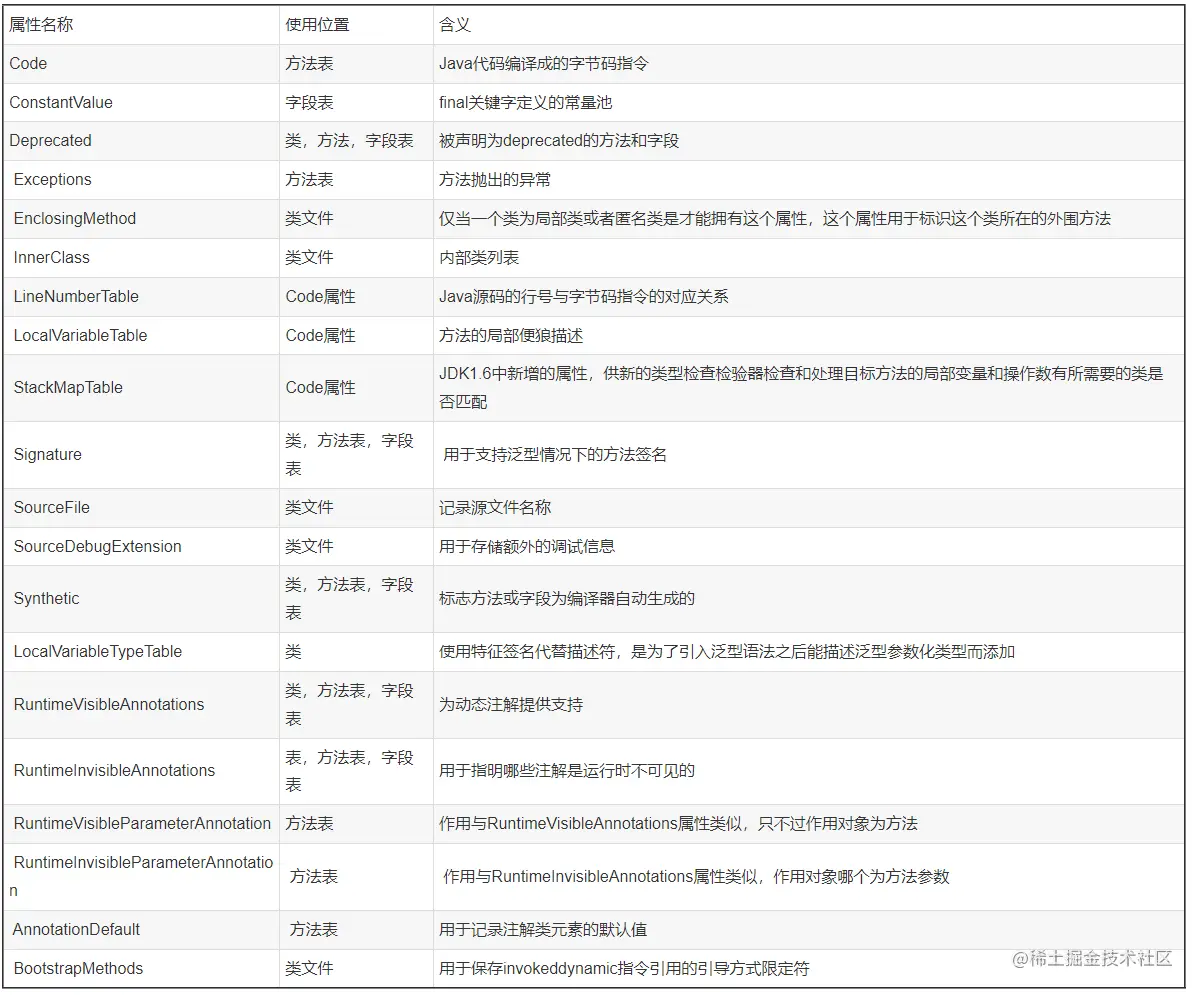Screen dimensions: 1199x995
Task: Click the "使用位置" column header
Action: (x=356, y=24)
